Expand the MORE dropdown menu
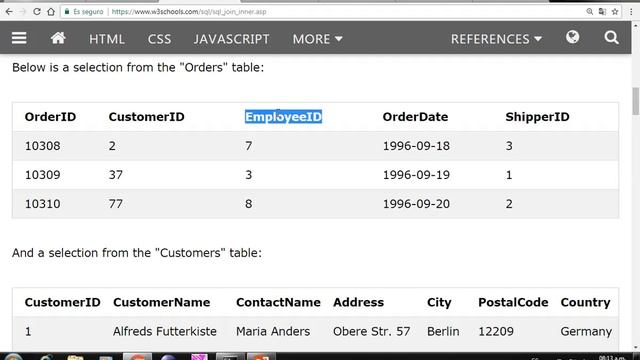Image resolution: width=640 pixels, height=360 pixels. 317,39
